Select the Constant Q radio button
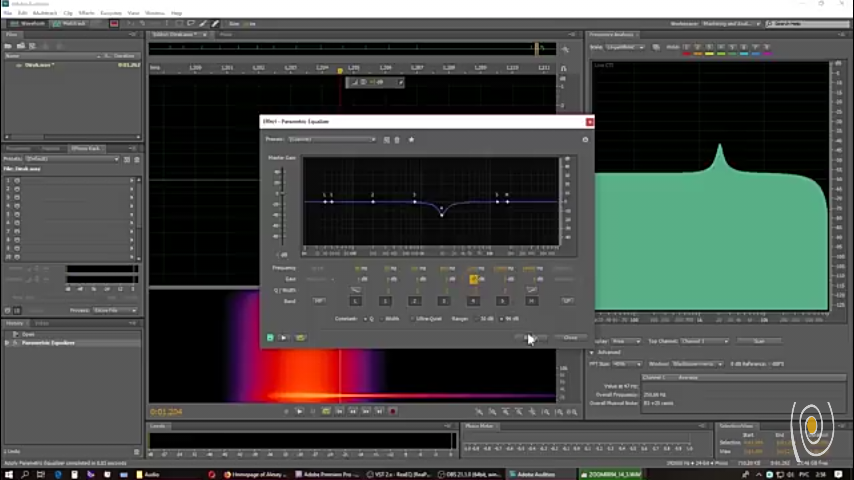This screenshot has height=480, width=854. pos(365,318)
